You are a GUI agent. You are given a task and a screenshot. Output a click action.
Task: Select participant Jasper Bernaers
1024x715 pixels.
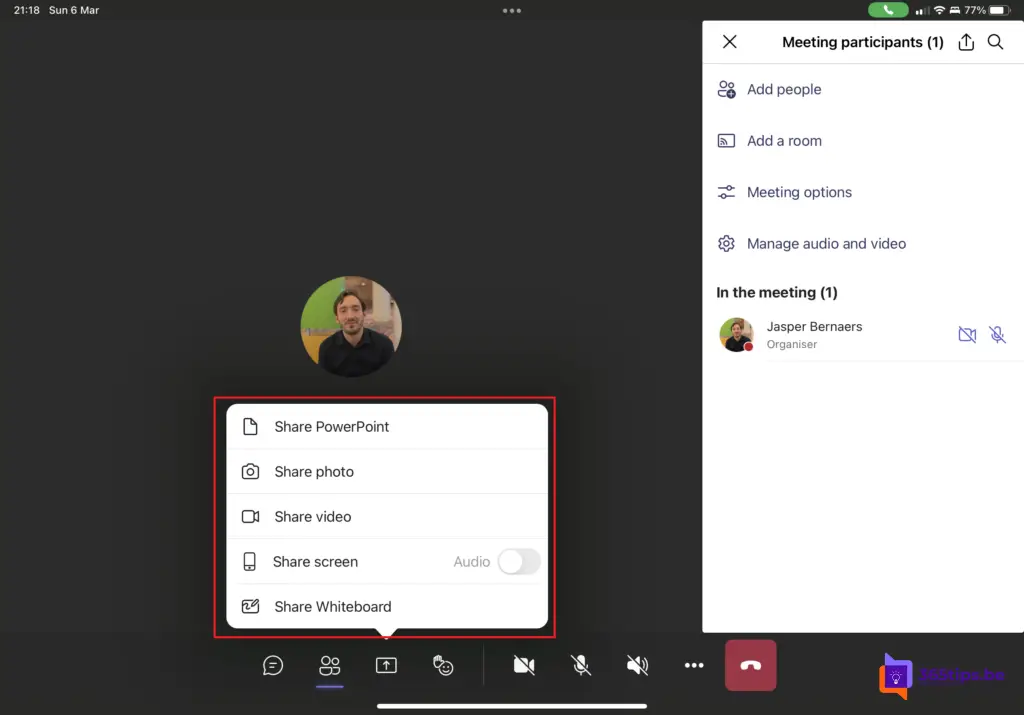pyautogui.click(x=863, y=335)
